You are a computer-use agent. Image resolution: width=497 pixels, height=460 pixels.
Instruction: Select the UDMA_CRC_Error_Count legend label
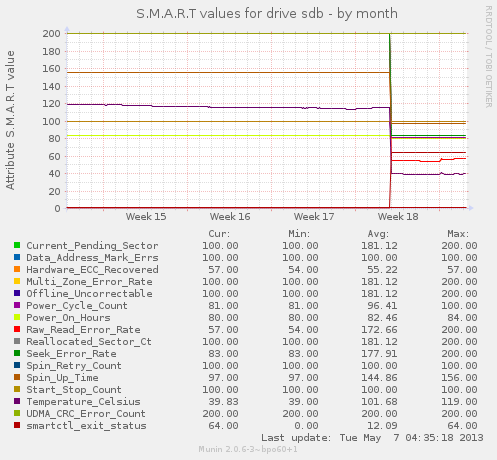(x=86, y=414)
